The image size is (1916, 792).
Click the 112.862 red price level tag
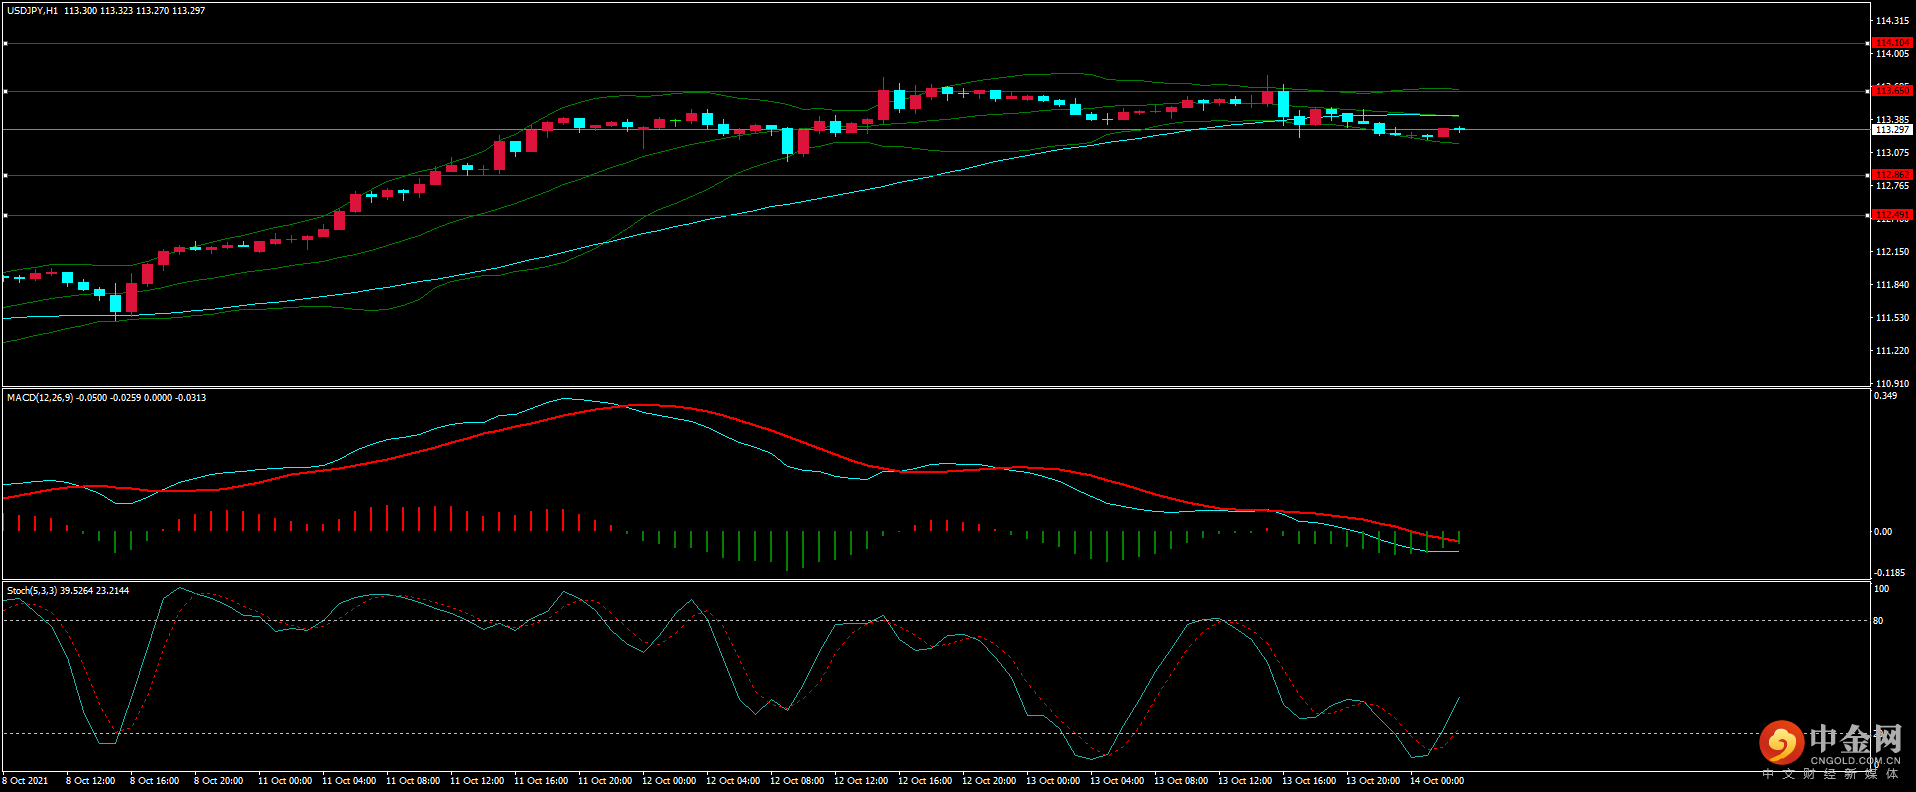(x=1891, y=175)
